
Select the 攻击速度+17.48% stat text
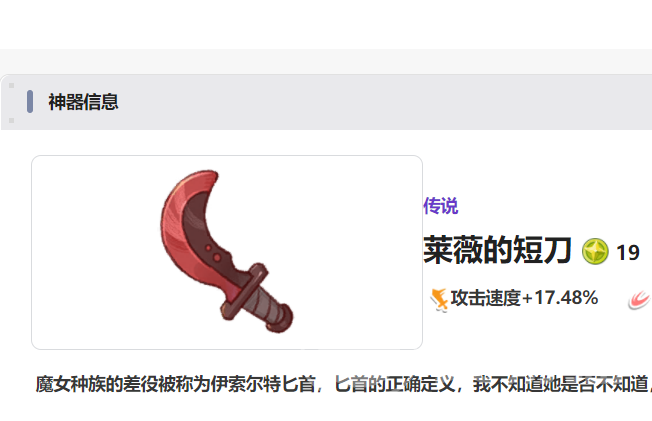click(524, 298)
